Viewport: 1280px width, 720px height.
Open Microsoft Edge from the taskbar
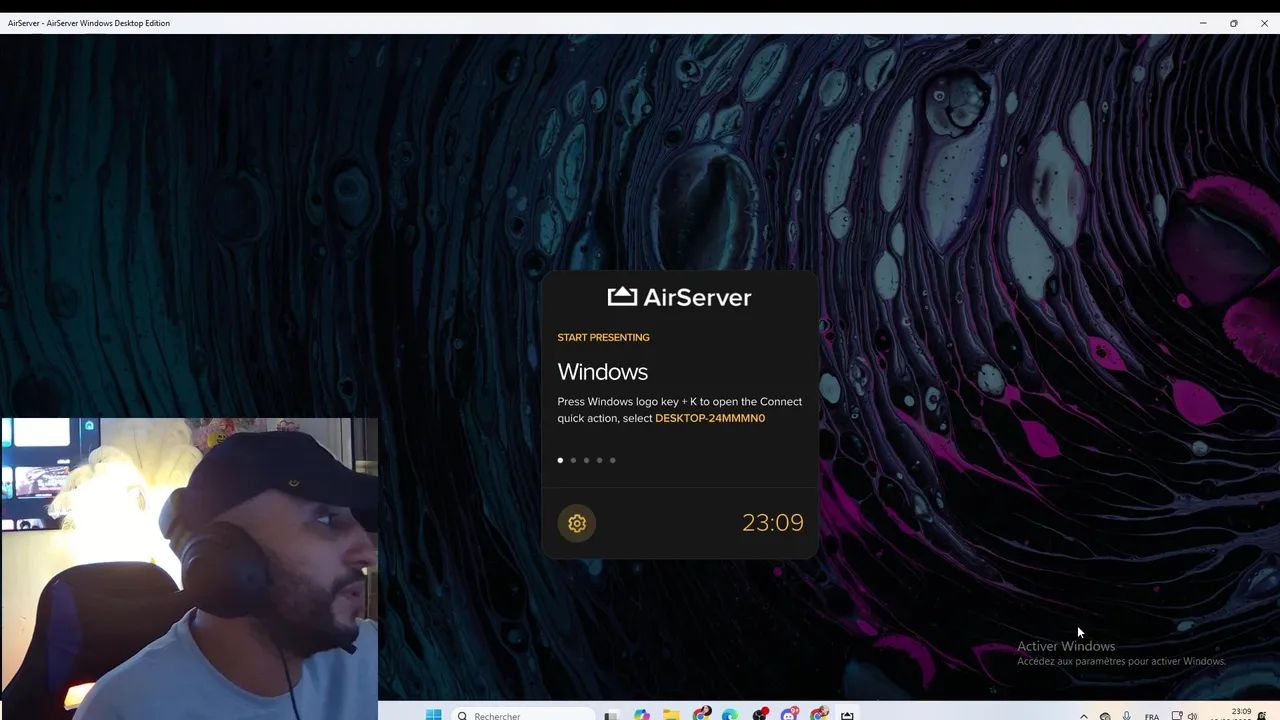730,715
